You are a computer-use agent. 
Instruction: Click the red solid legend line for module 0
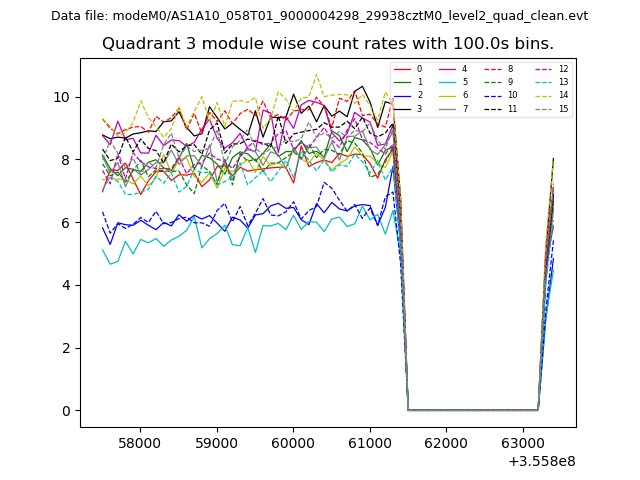[403, 69]
